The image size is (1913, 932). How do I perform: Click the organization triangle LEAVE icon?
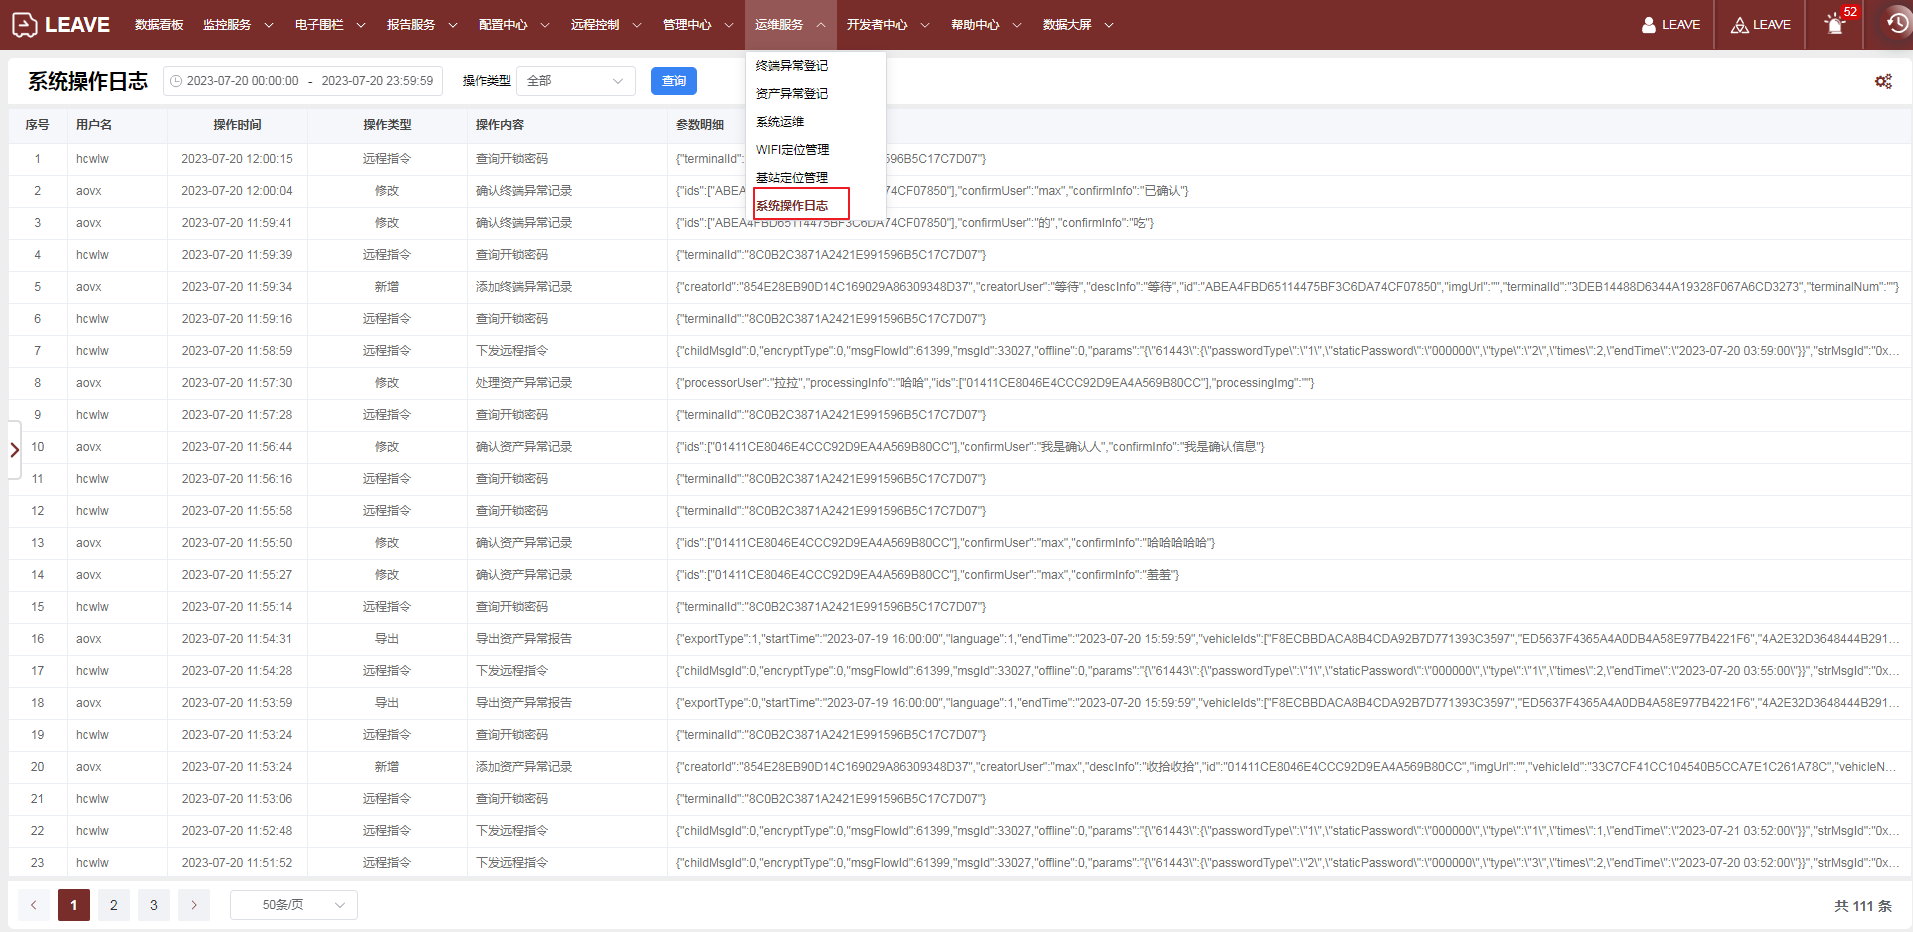point(1740,25)
